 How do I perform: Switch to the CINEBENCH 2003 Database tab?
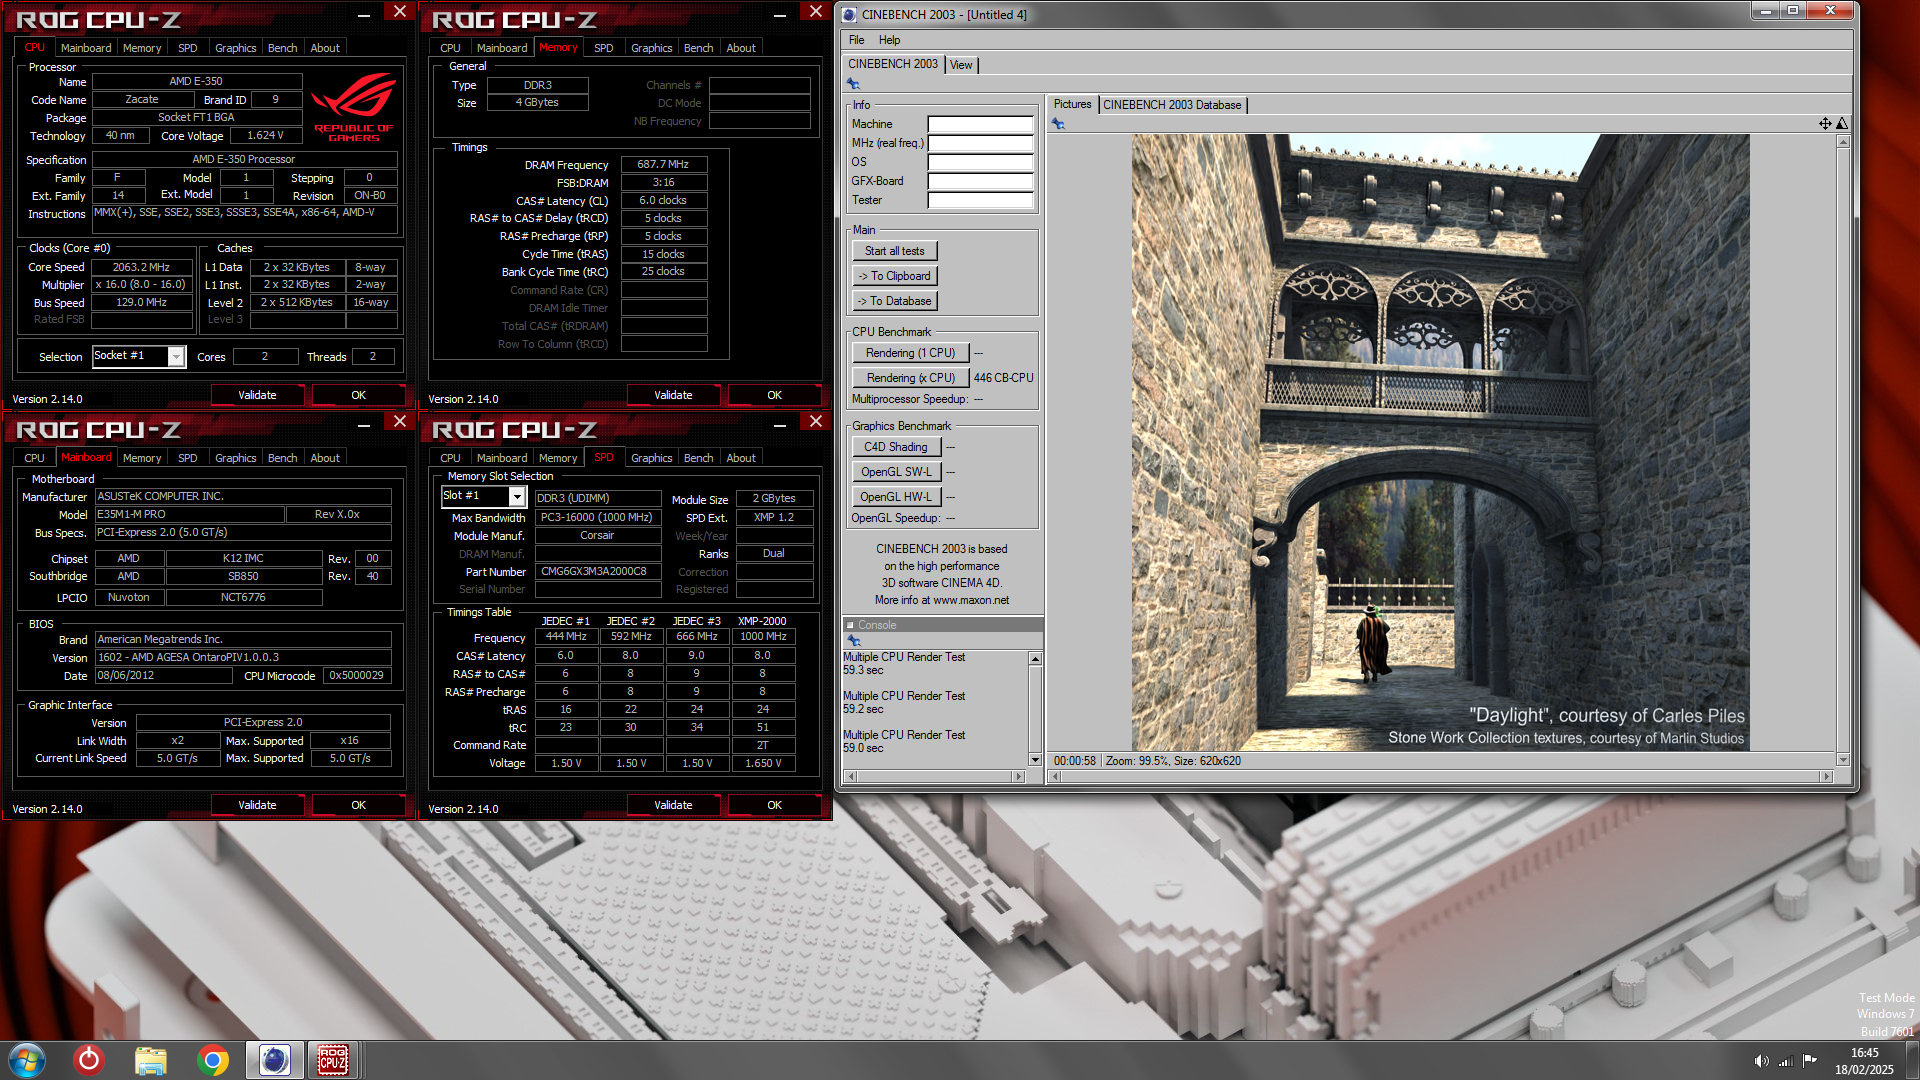pos(1172,105)
